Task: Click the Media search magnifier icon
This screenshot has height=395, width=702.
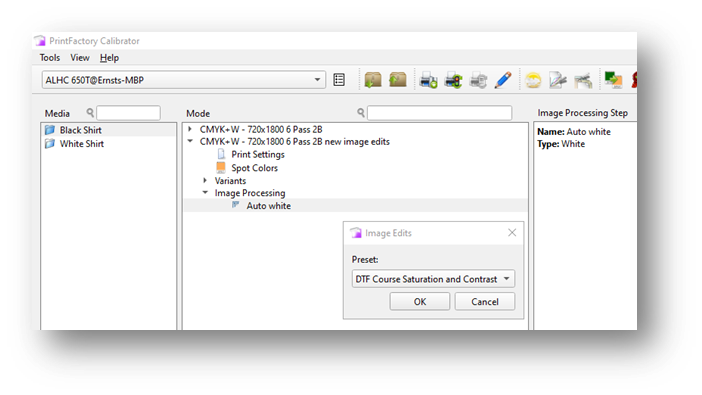Action: point(90,112)
